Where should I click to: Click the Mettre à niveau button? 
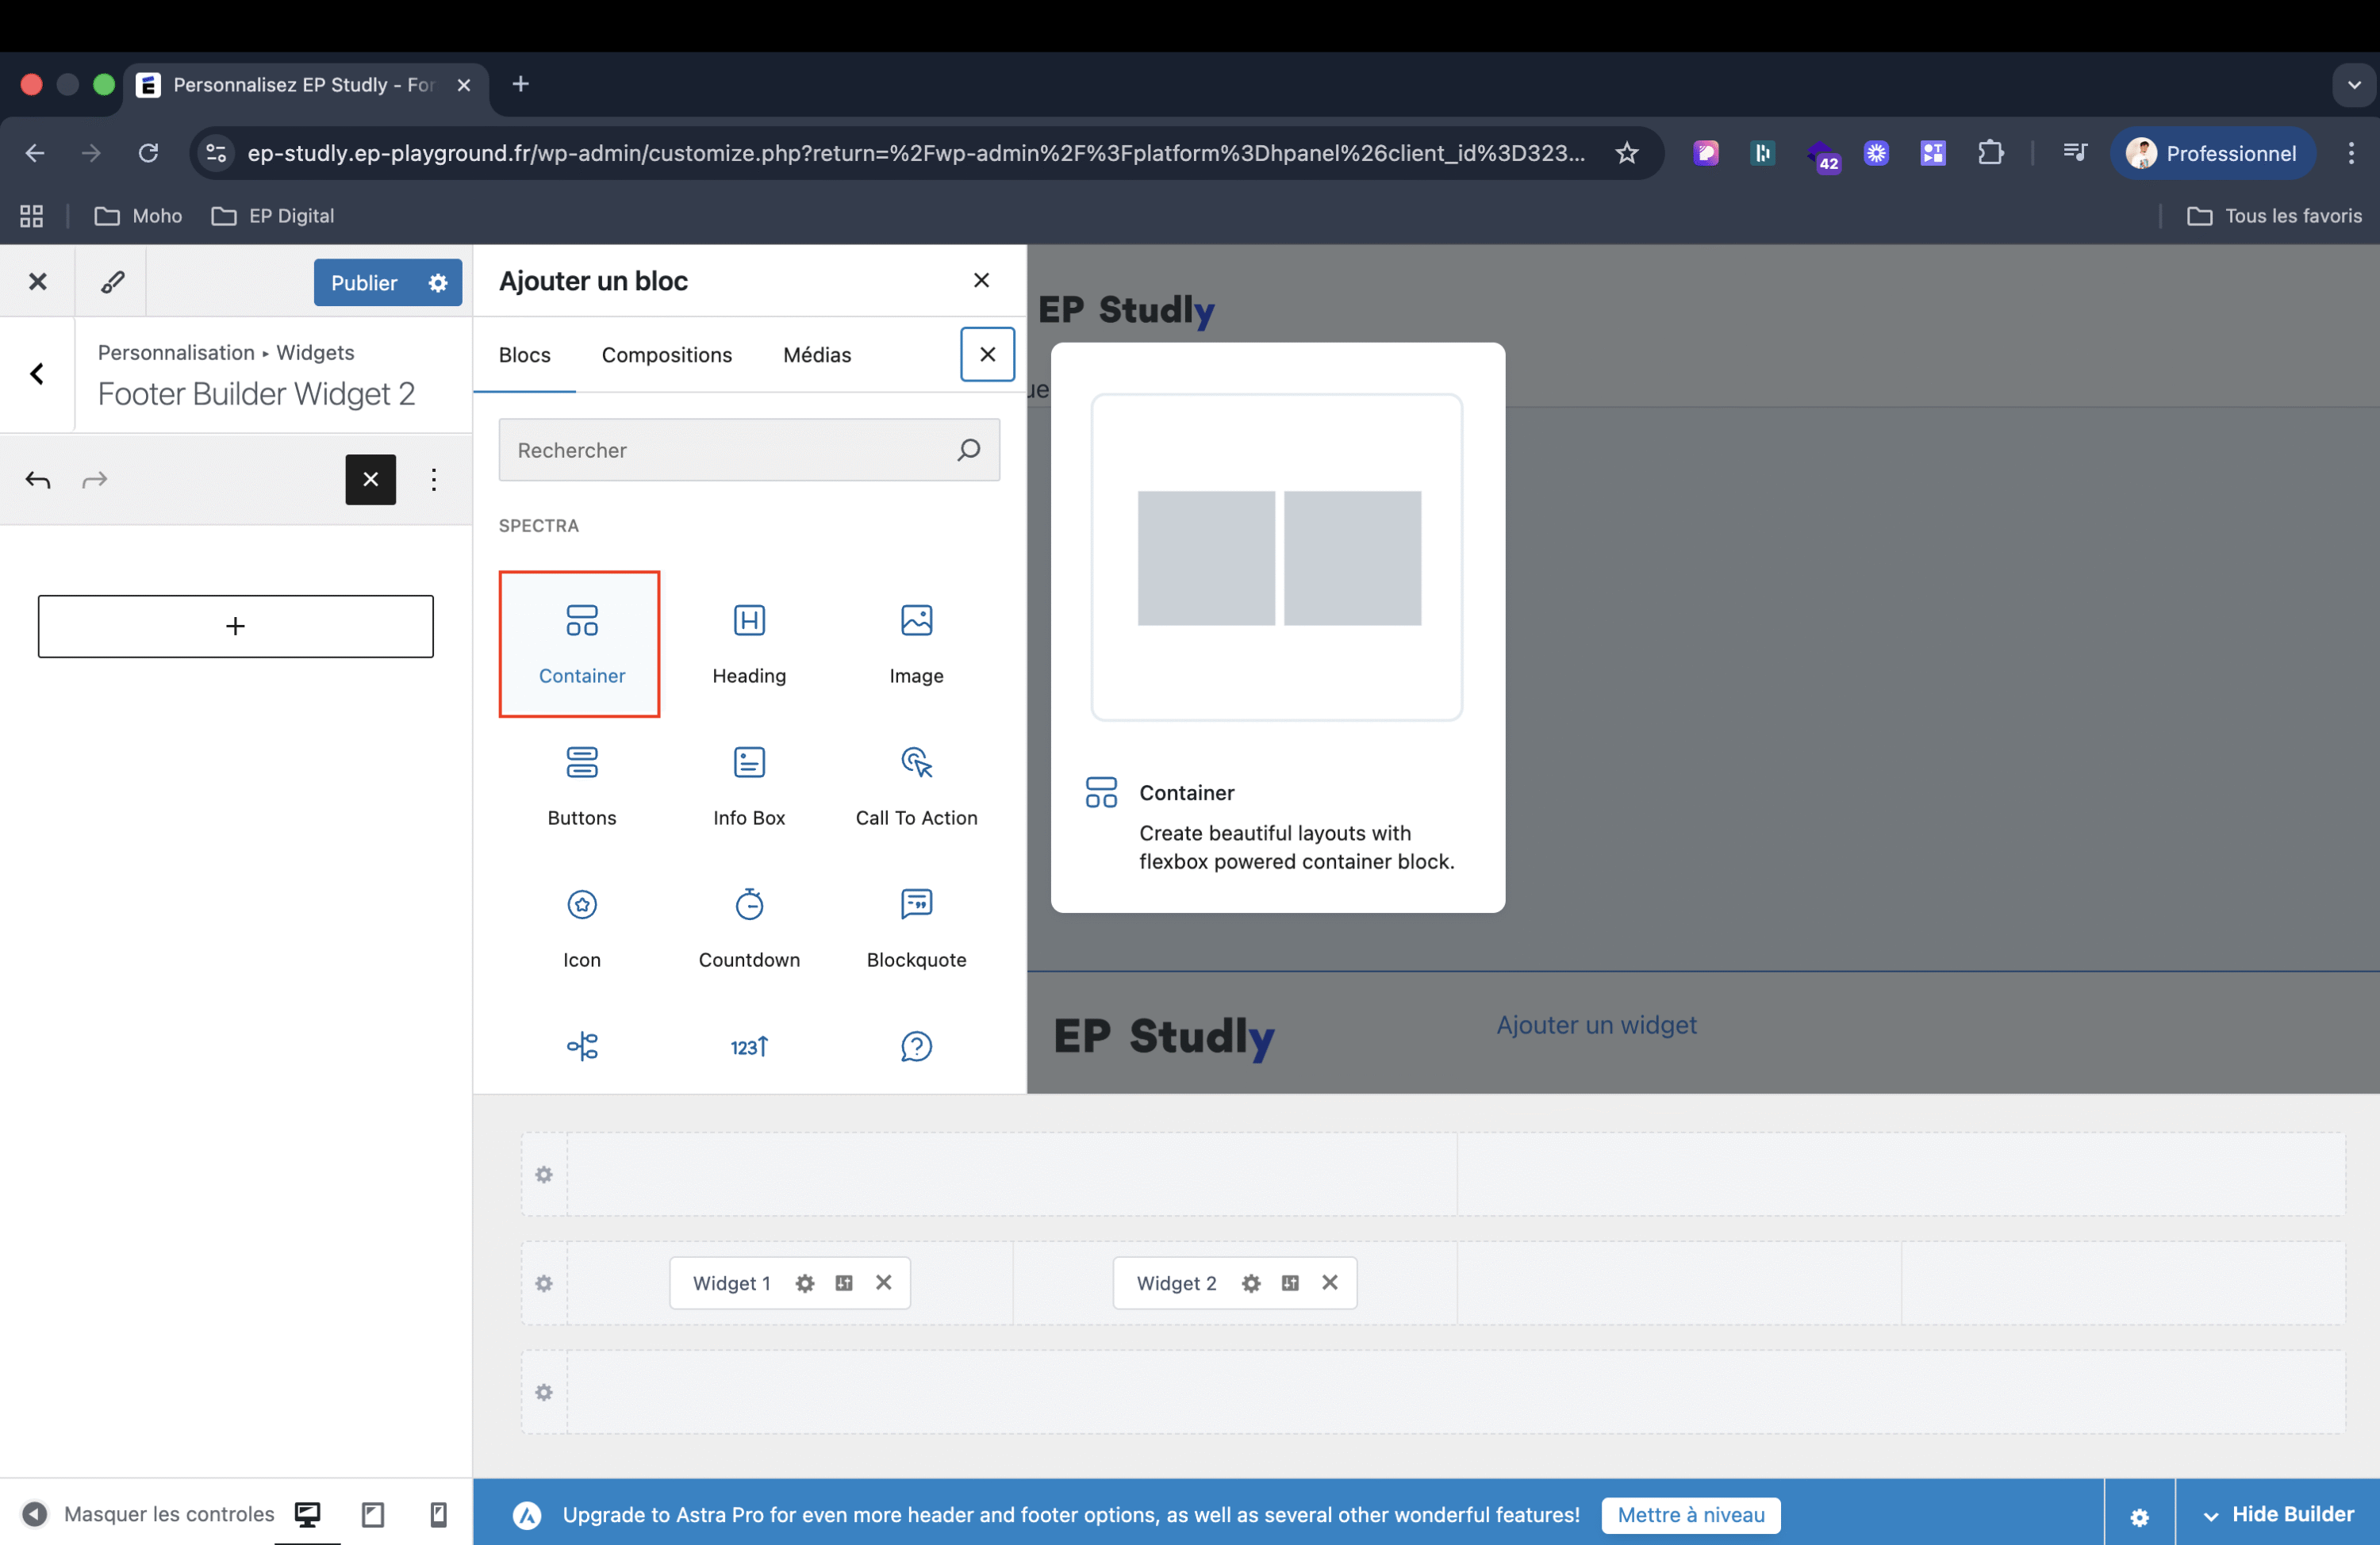(1690, 1514)
